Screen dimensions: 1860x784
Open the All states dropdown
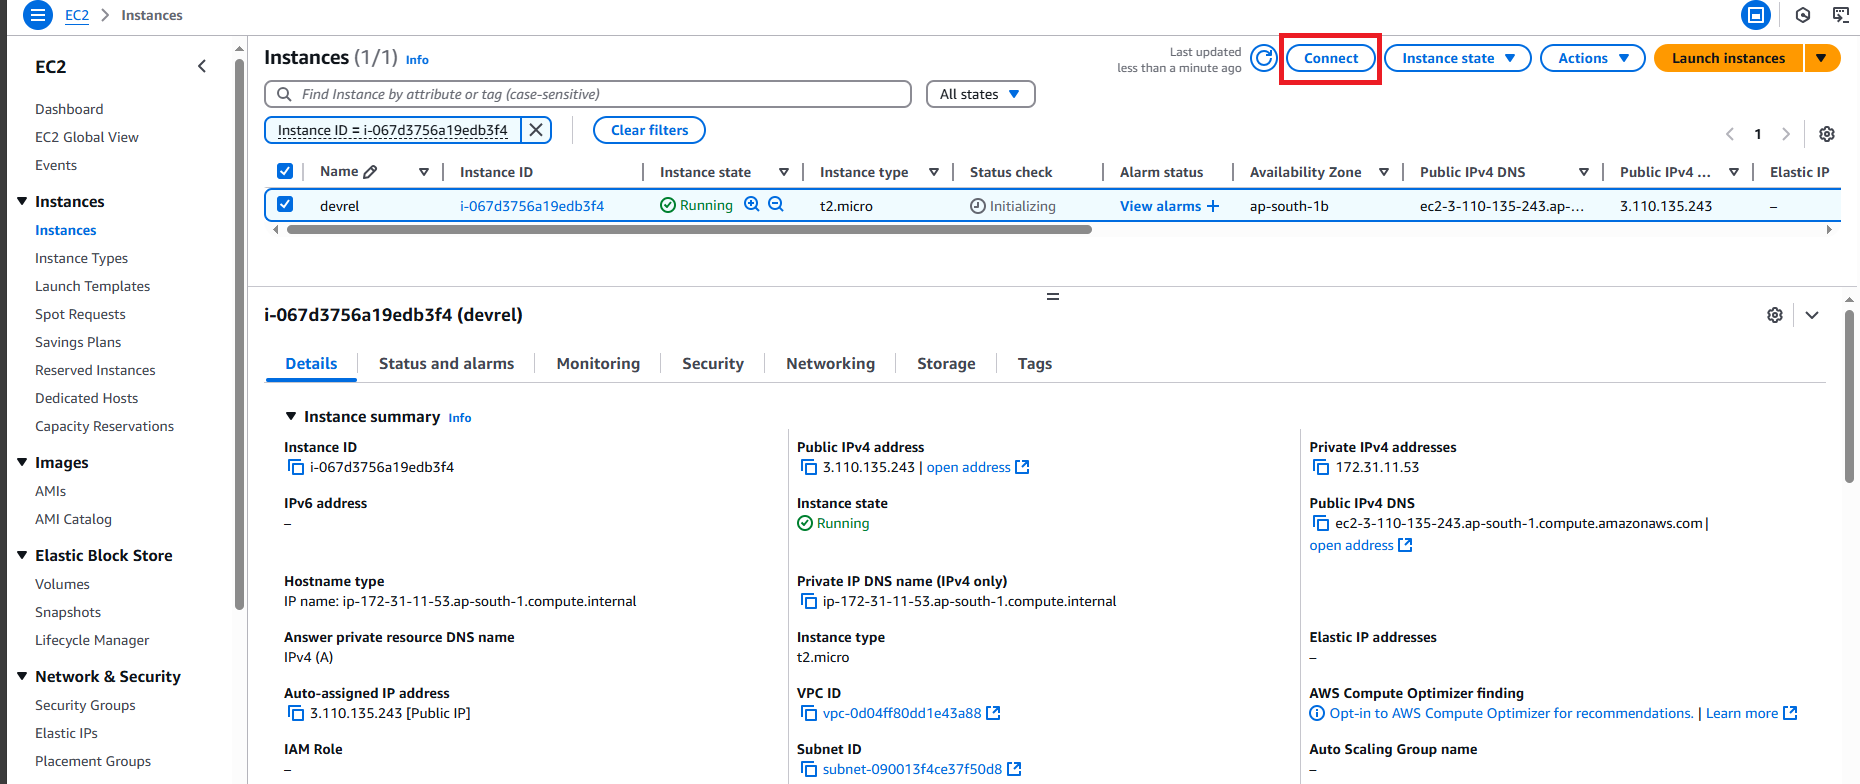(980, 94)
